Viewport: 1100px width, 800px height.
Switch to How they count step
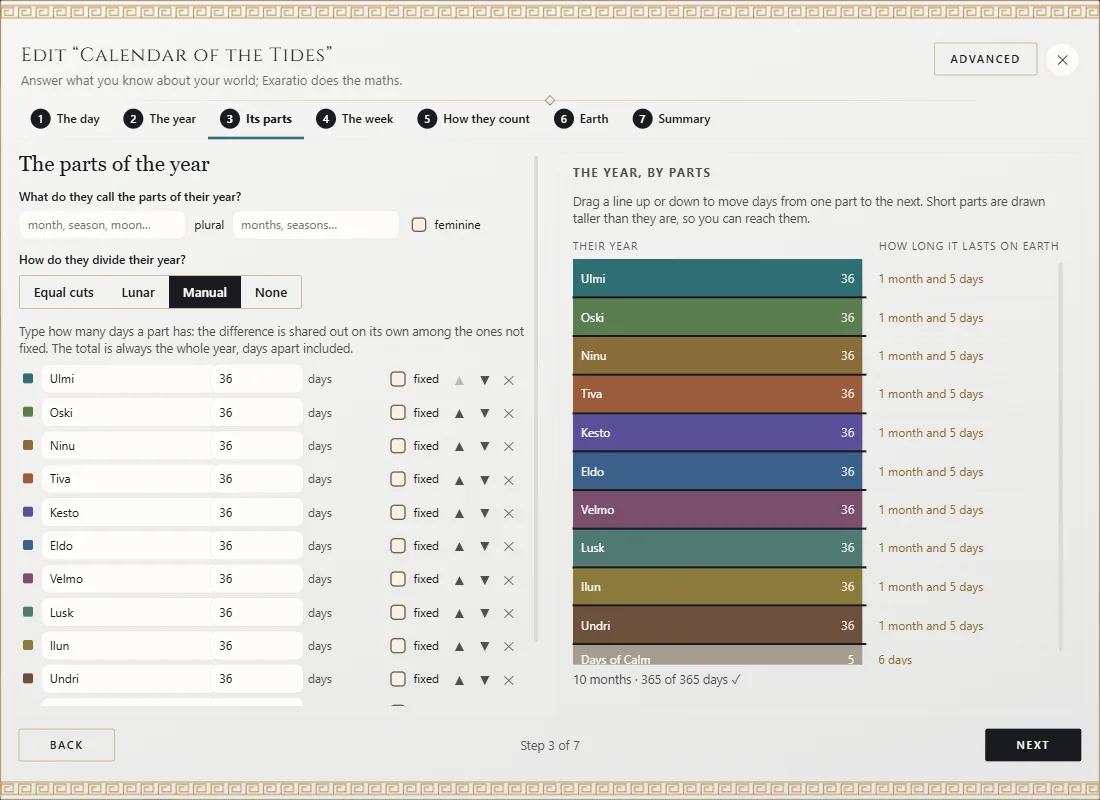click(474, 119)
